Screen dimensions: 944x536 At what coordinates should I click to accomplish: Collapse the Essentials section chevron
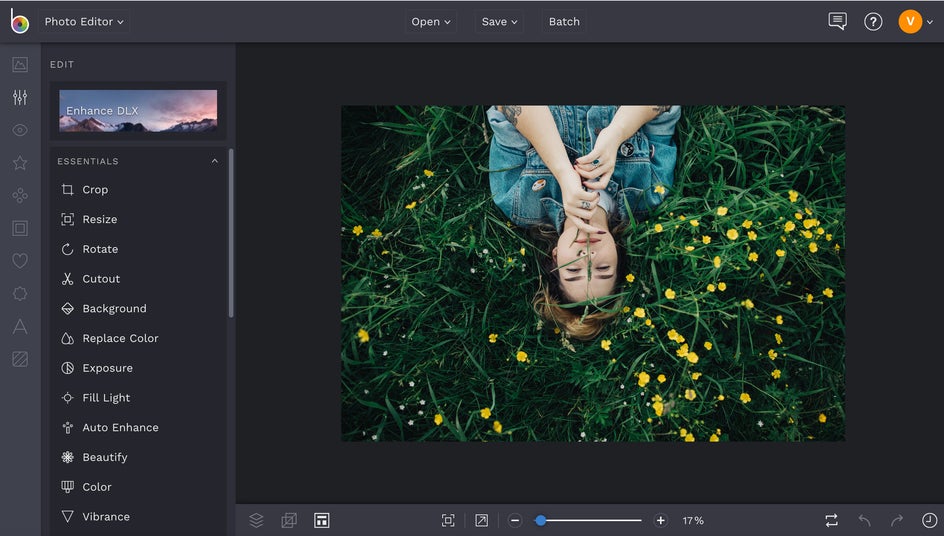(214, 161)
